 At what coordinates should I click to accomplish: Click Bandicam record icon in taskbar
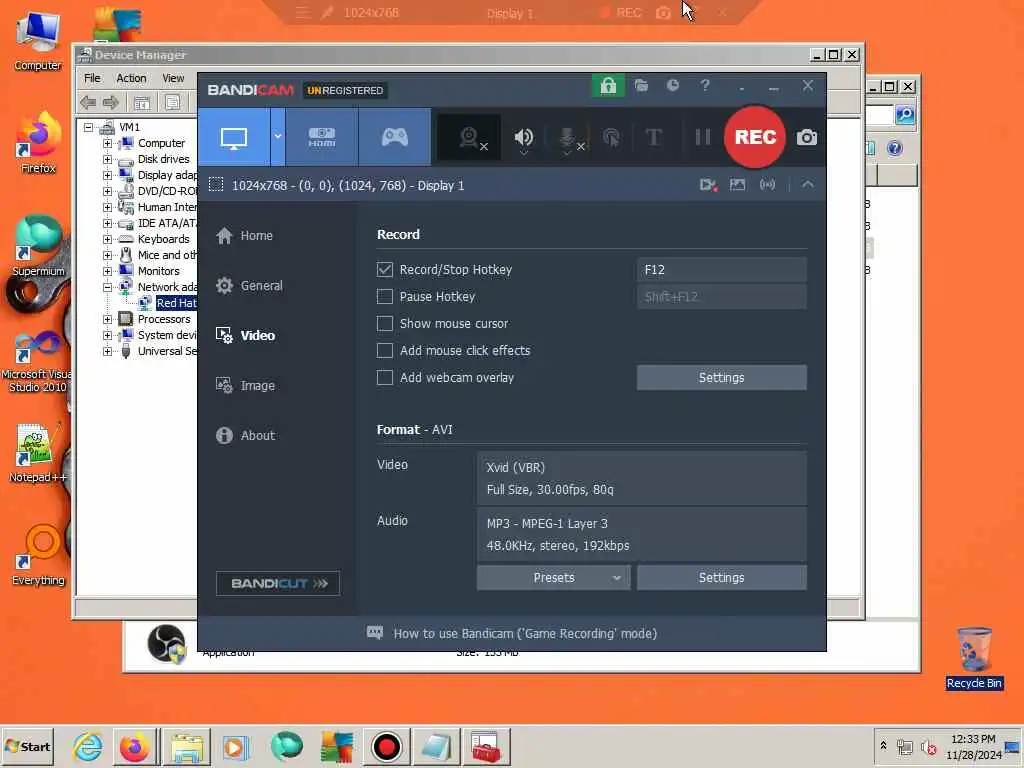[x=386, y=747]
